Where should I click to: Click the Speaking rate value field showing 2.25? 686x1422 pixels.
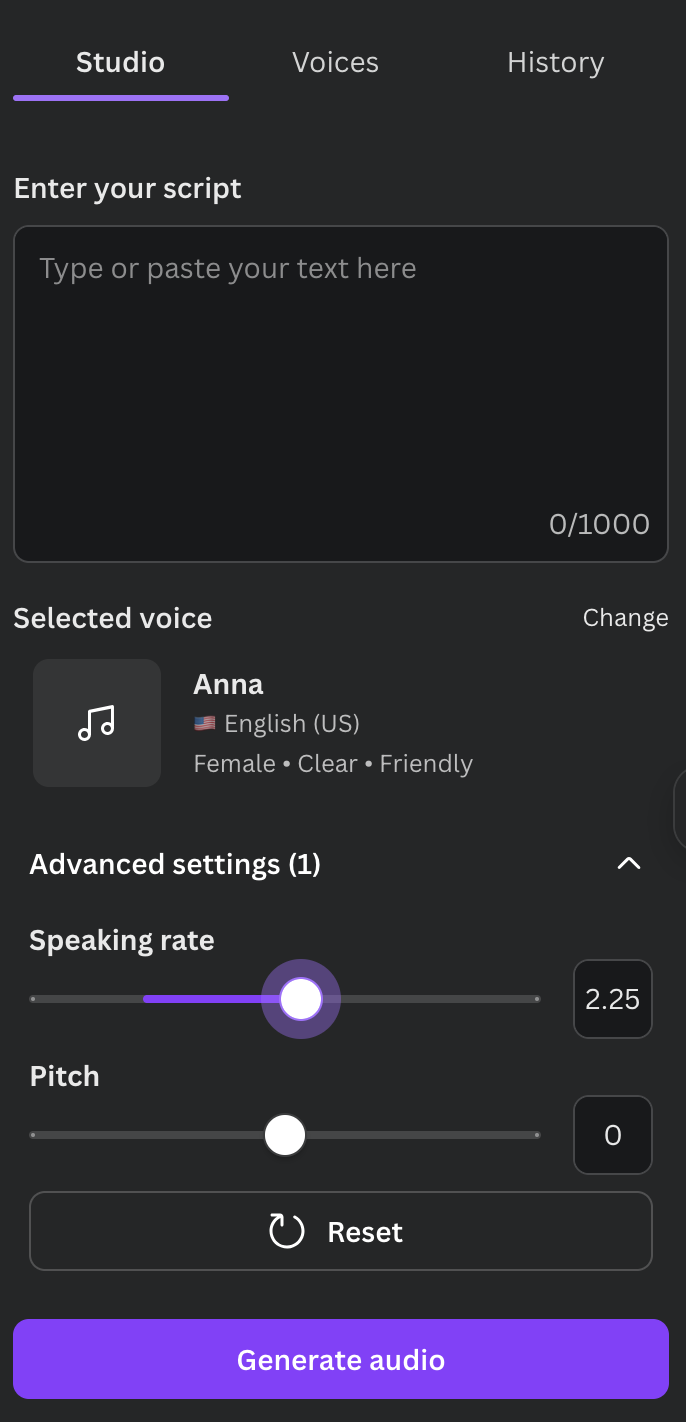(612, 999)
